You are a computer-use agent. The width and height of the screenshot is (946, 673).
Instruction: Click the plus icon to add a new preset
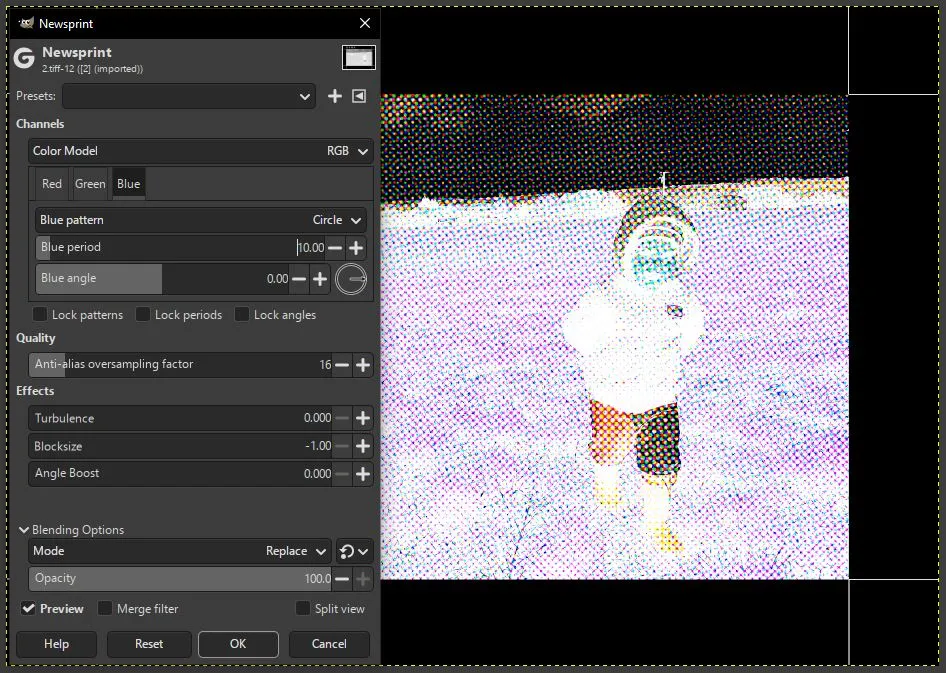335,96
